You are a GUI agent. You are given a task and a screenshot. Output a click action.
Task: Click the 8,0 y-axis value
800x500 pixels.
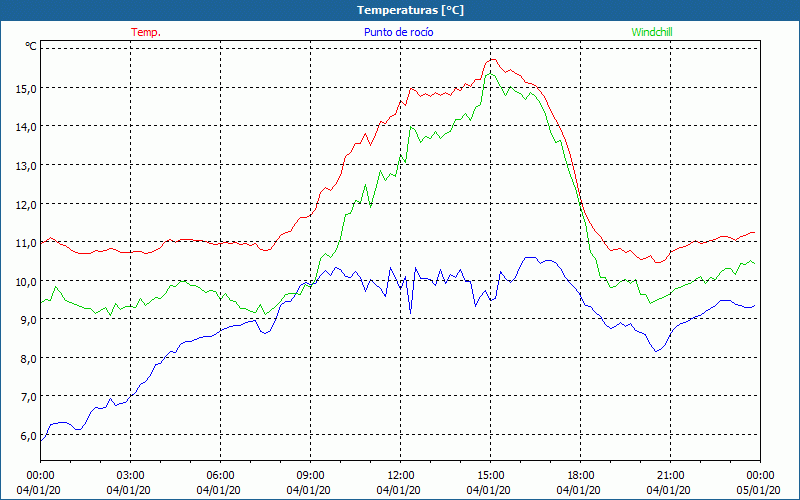point(29,359)
